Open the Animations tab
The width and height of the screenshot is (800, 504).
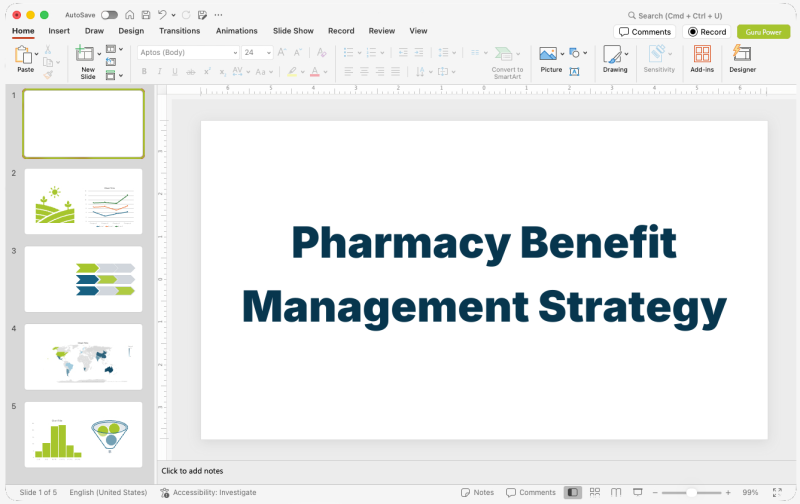tap(237, 31)
